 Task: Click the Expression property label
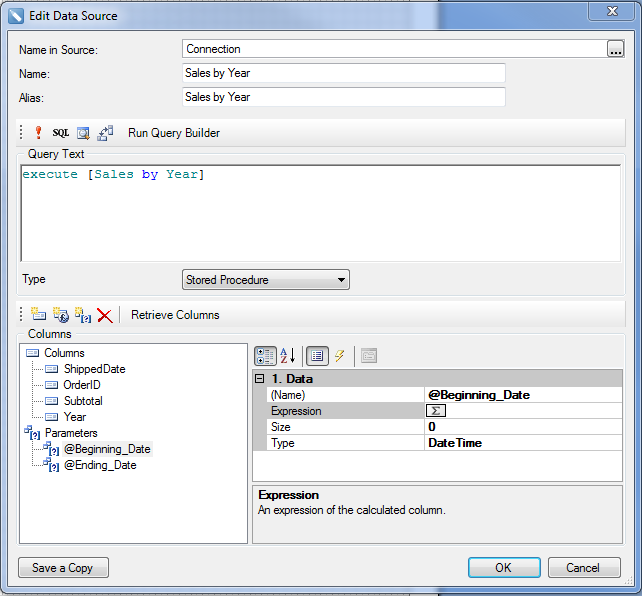[x=296, y=411]
